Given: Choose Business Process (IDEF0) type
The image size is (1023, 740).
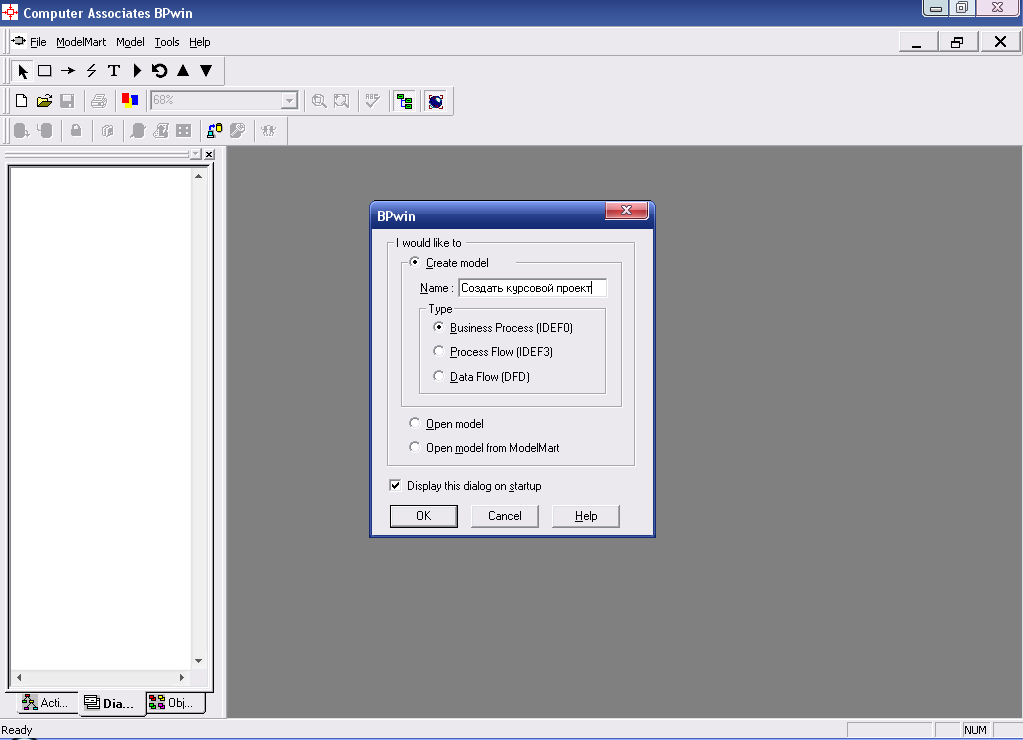Looking at the screenshot, I should (x=439, y=327).
